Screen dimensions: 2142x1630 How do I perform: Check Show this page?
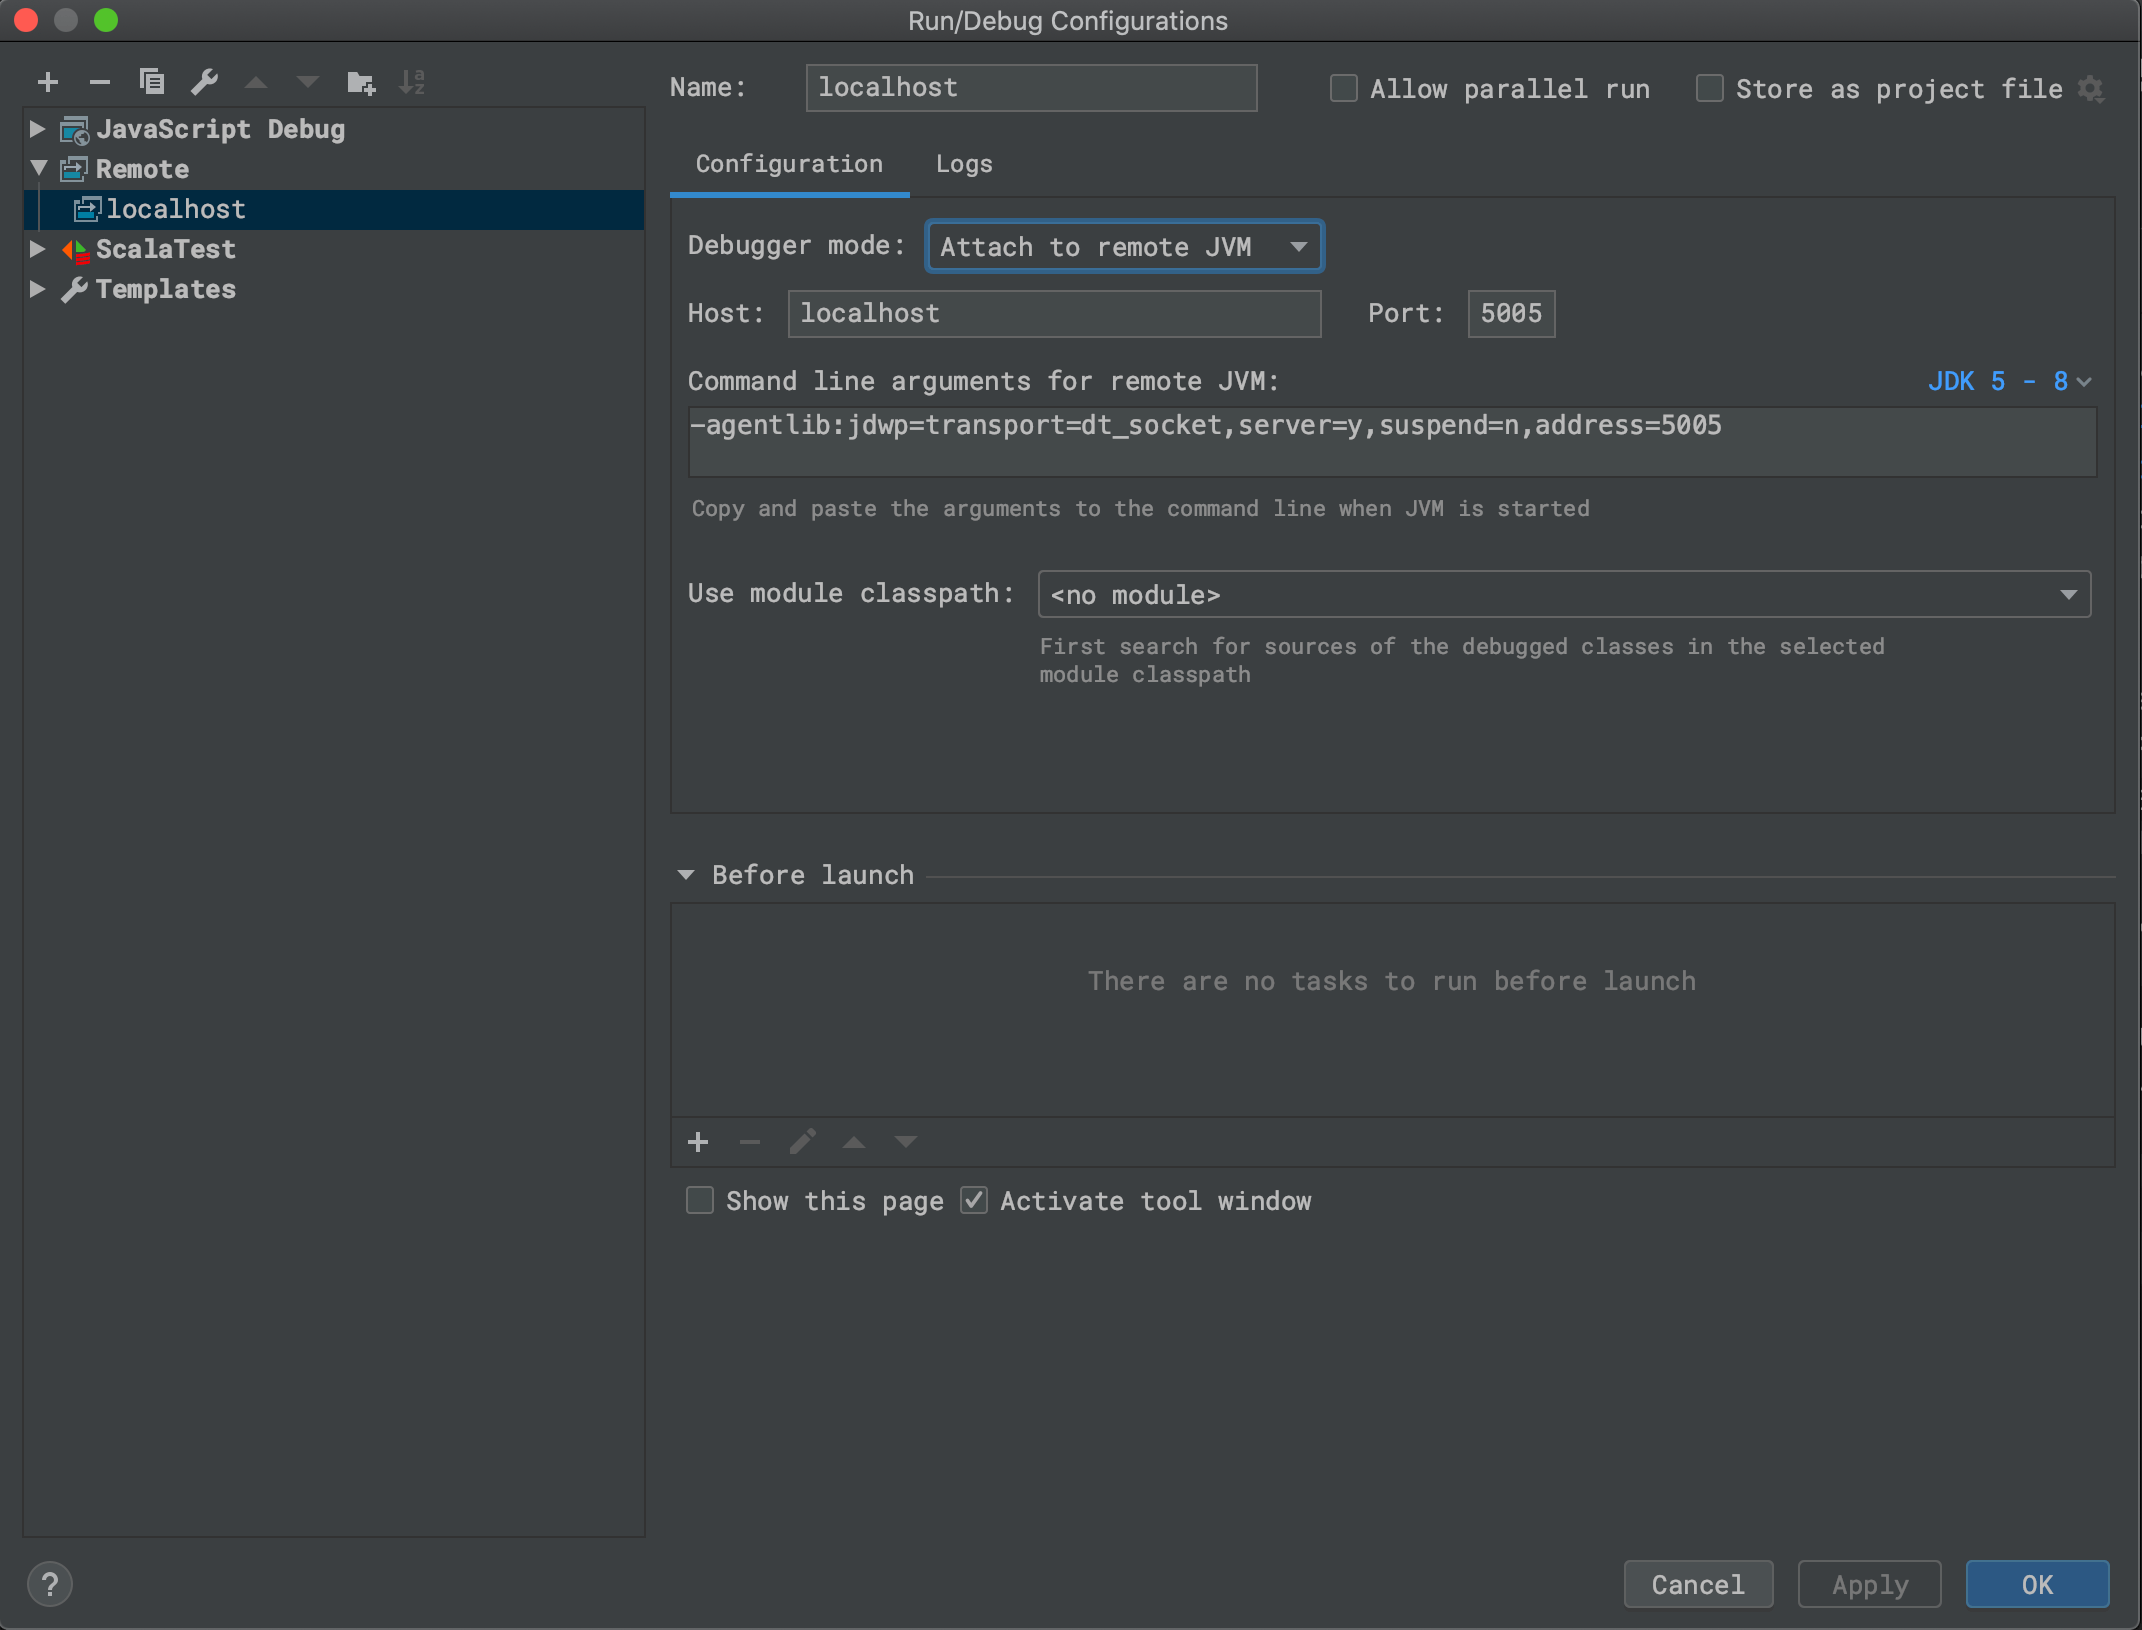click(700, 1200)
